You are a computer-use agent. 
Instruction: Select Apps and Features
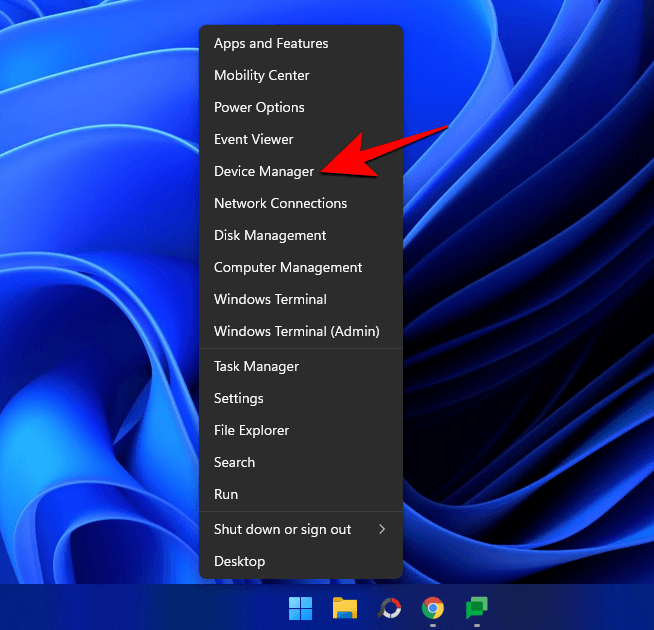[x=271, y=43]
